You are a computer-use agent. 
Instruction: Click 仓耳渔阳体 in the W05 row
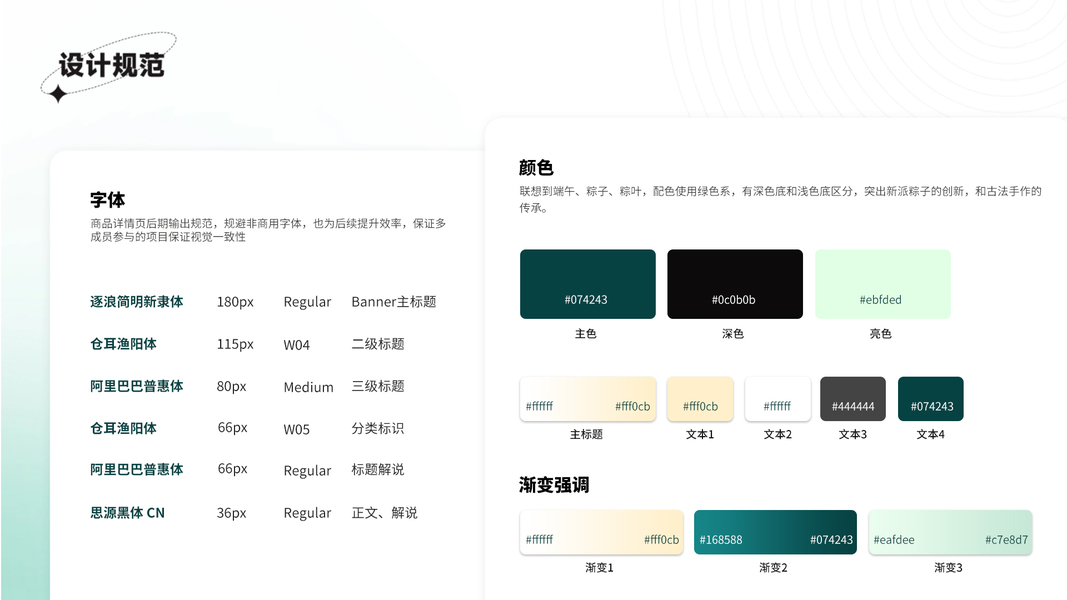pos(123,428)
